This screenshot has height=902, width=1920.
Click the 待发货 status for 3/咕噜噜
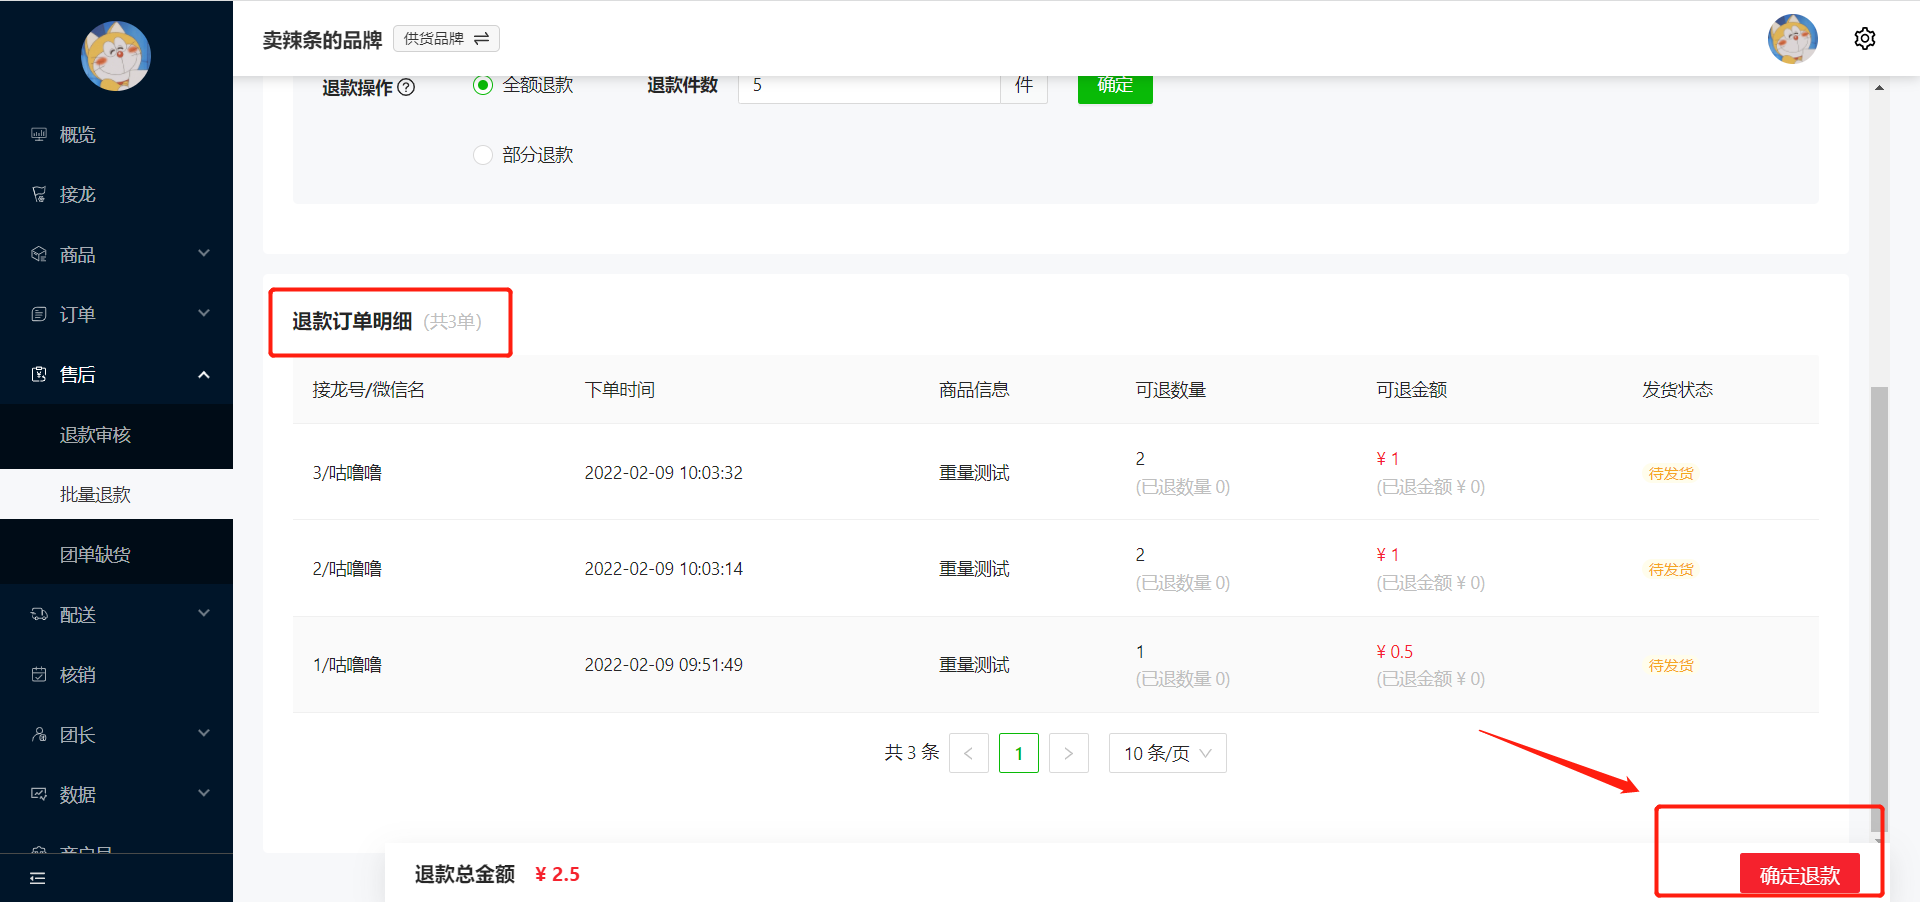click(1670, 473)
